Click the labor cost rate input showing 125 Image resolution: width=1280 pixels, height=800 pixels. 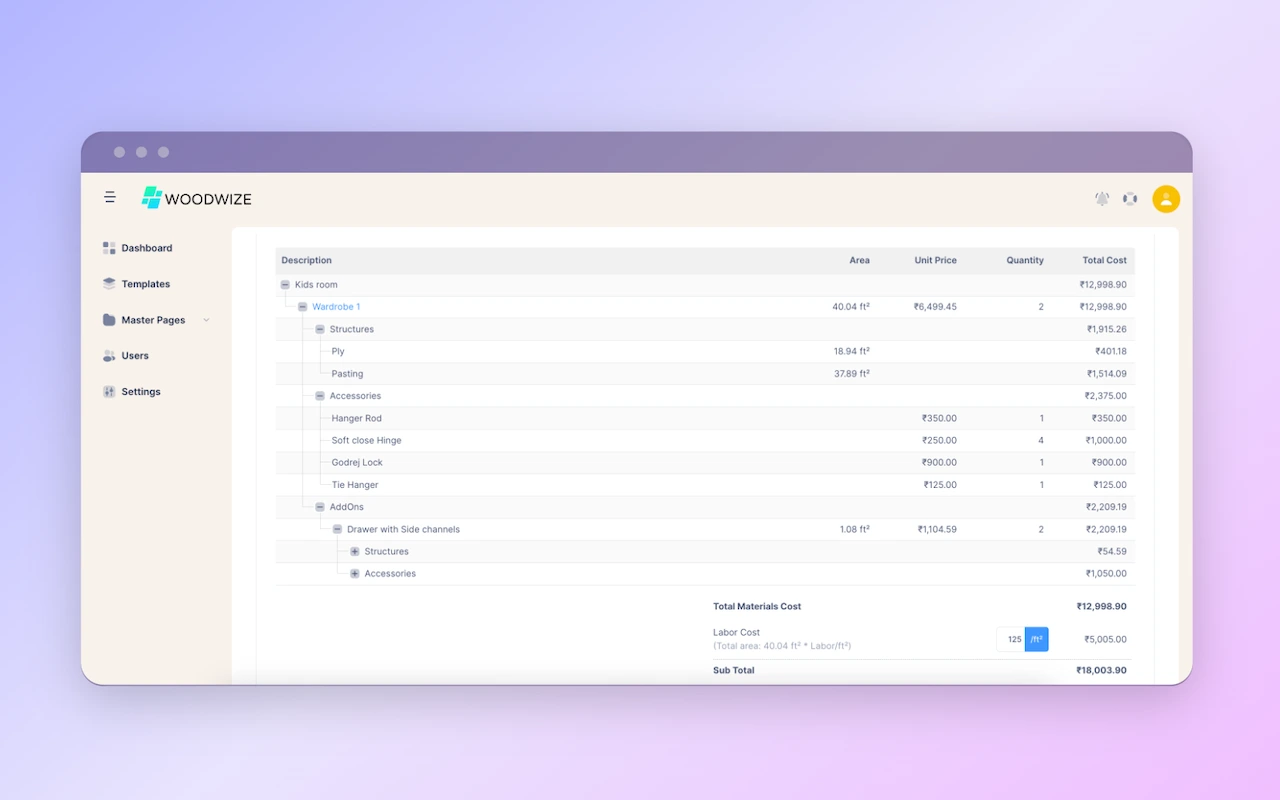(x=1011, y=639)
